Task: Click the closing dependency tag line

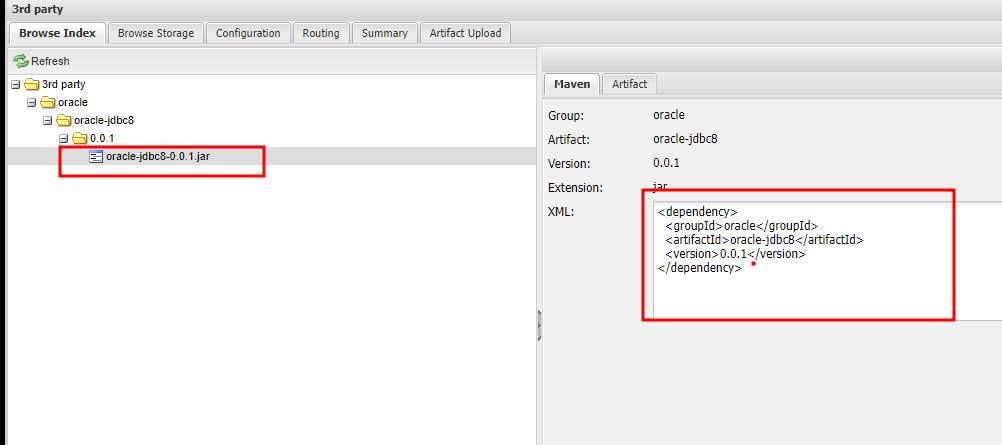Action: tap(700, 269)
